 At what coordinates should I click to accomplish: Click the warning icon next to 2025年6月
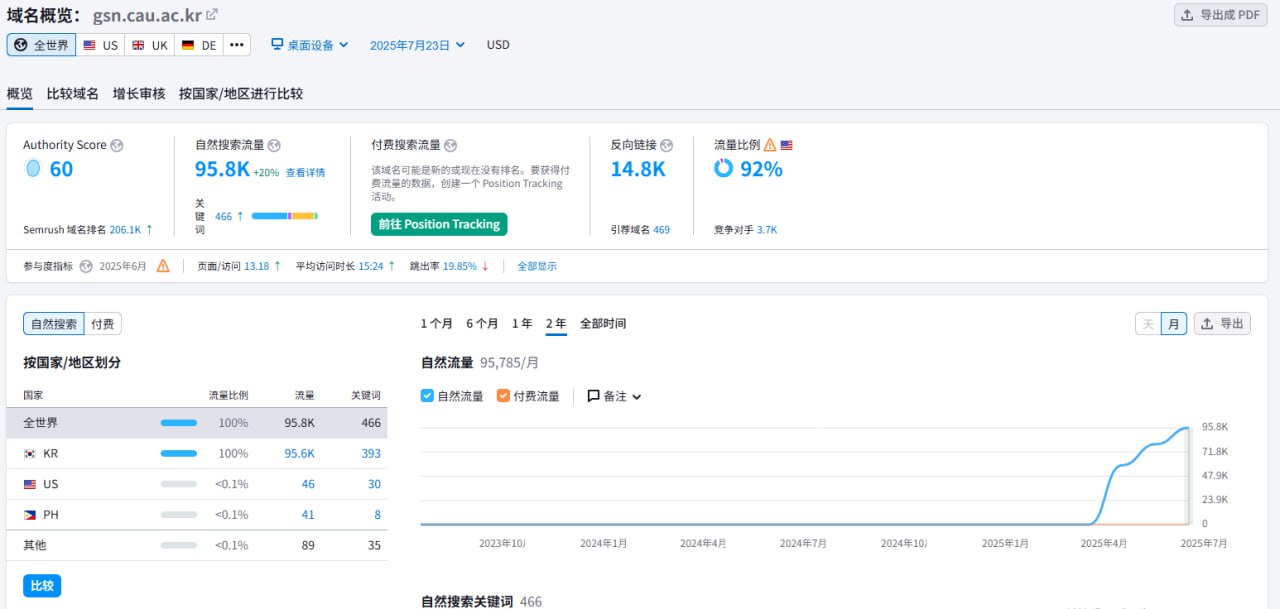point(163,266)
